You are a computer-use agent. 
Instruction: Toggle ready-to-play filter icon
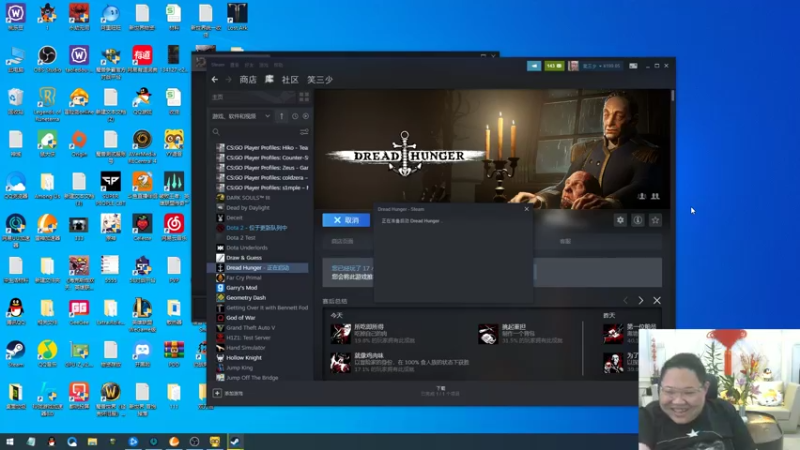306,116
